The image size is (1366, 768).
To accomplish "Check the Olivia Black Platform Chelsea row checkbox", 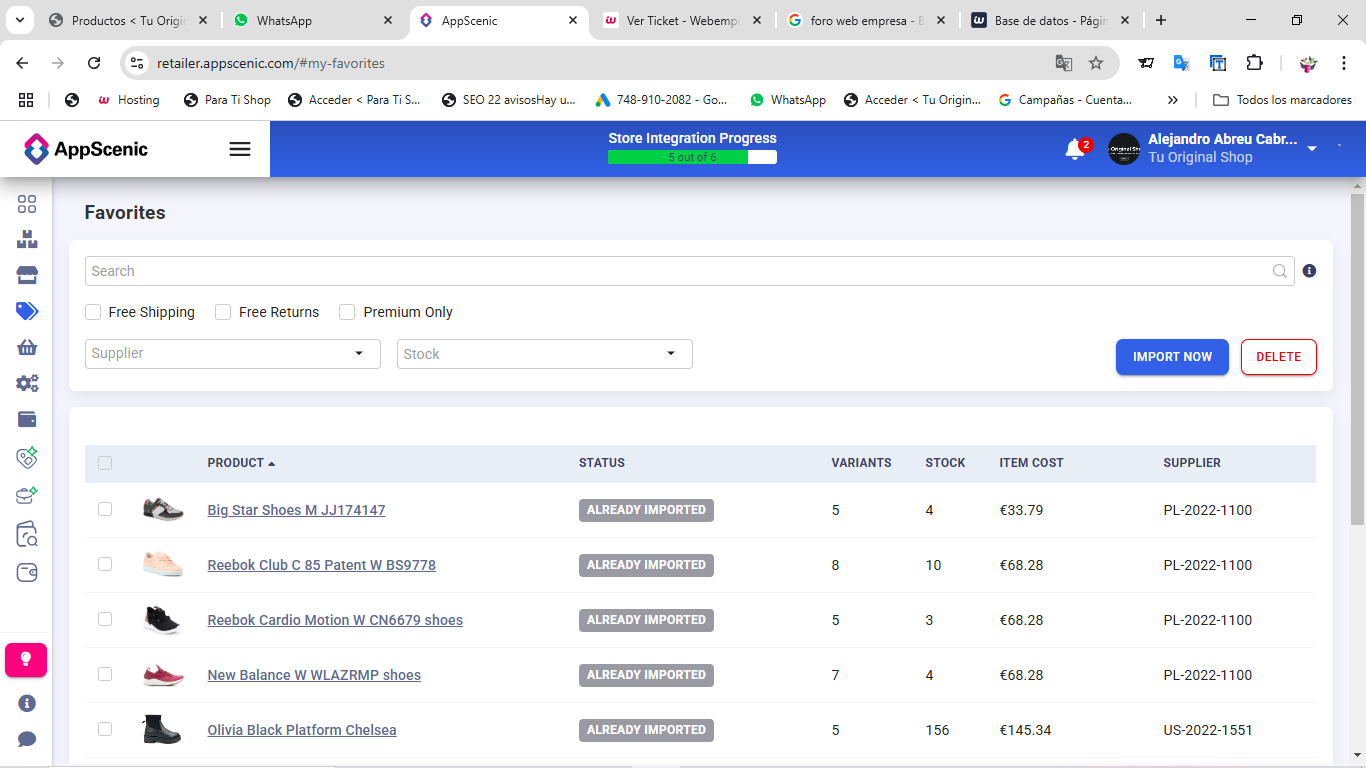I will click(x=105, y=729).
